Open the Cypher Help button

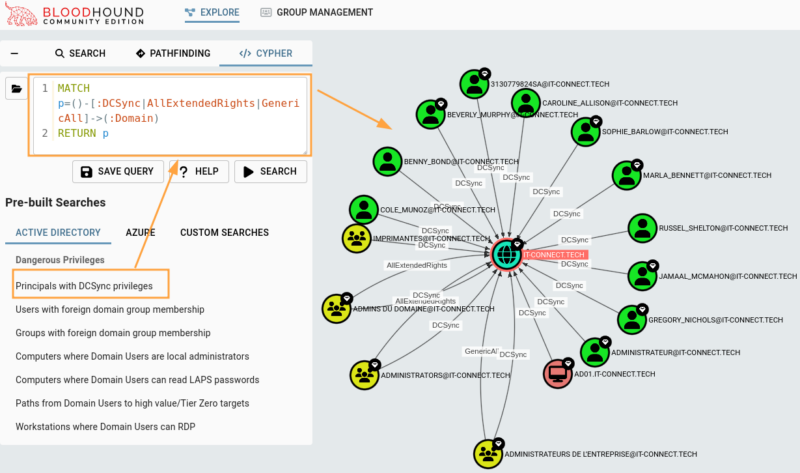click(199, 171)
